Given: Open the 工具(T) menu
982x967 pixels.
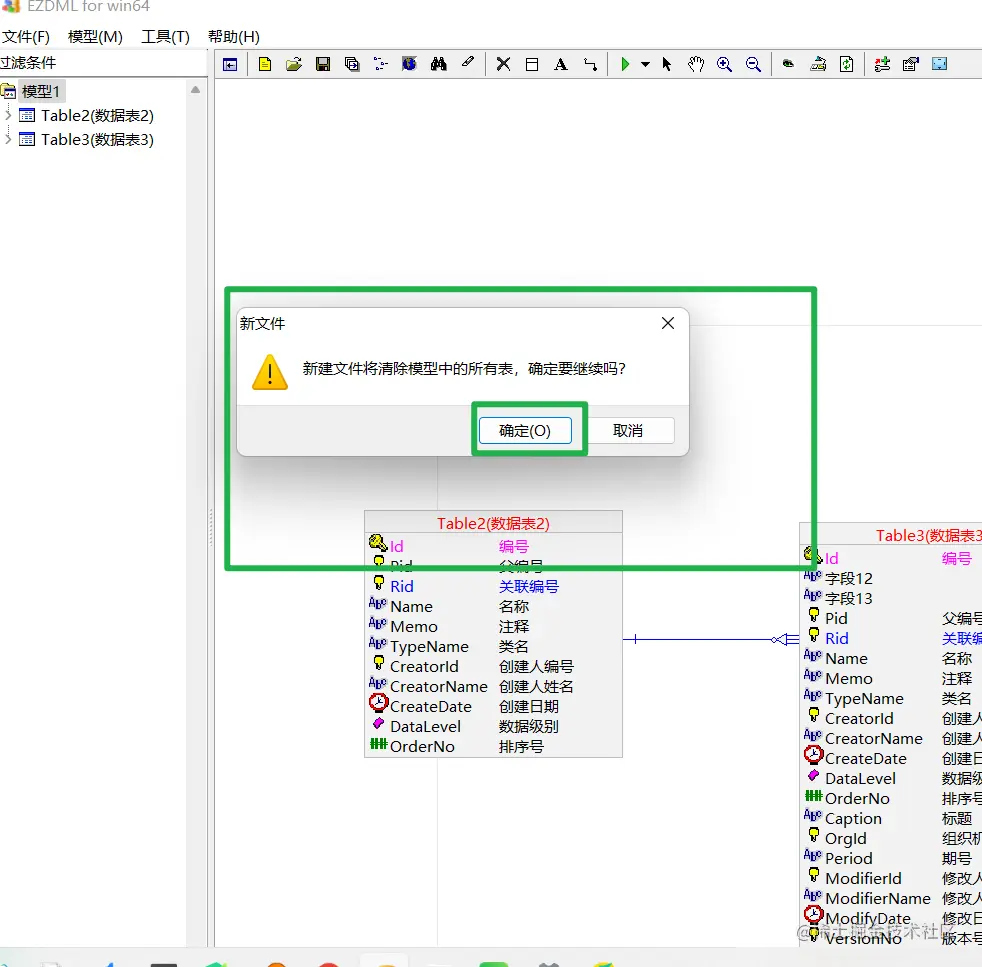Looking at the screenshot, I should pos(165,37).
